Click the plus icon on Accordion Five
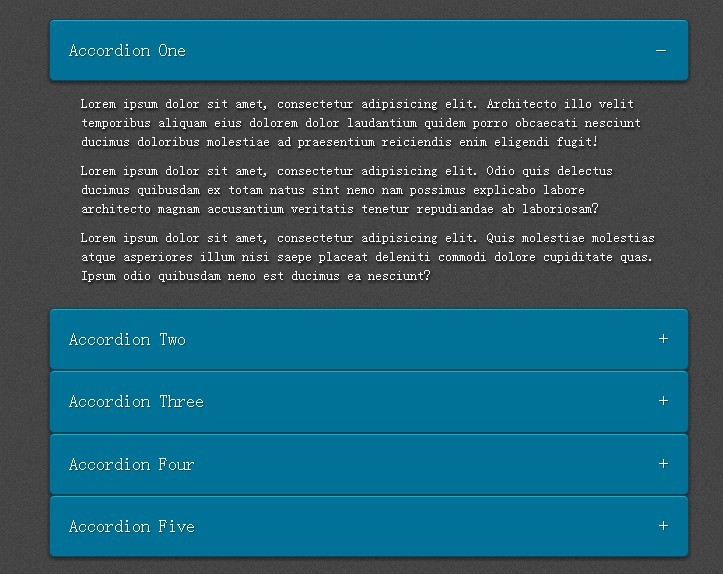Image resolution: width=723 pixels, height=574 pixels. click(x=663, y=526)
